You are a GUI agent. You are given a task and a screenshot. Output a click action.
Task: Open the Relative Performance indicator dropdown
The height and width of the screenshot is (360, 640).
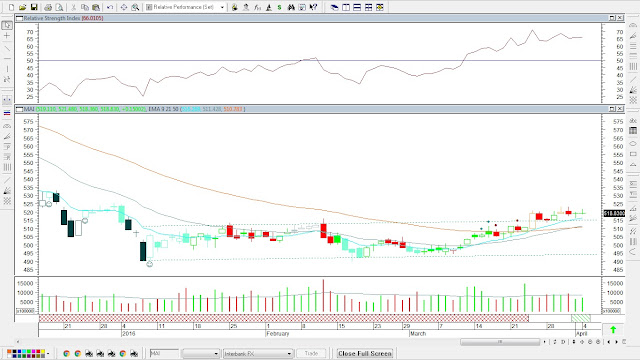pos(222,7)
